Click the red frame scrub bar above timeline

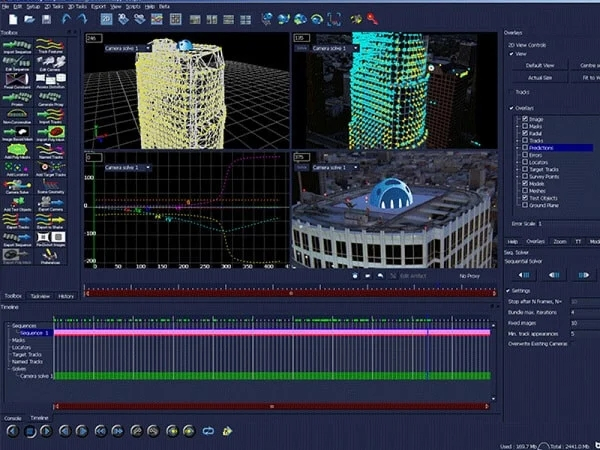pos(290,294)
